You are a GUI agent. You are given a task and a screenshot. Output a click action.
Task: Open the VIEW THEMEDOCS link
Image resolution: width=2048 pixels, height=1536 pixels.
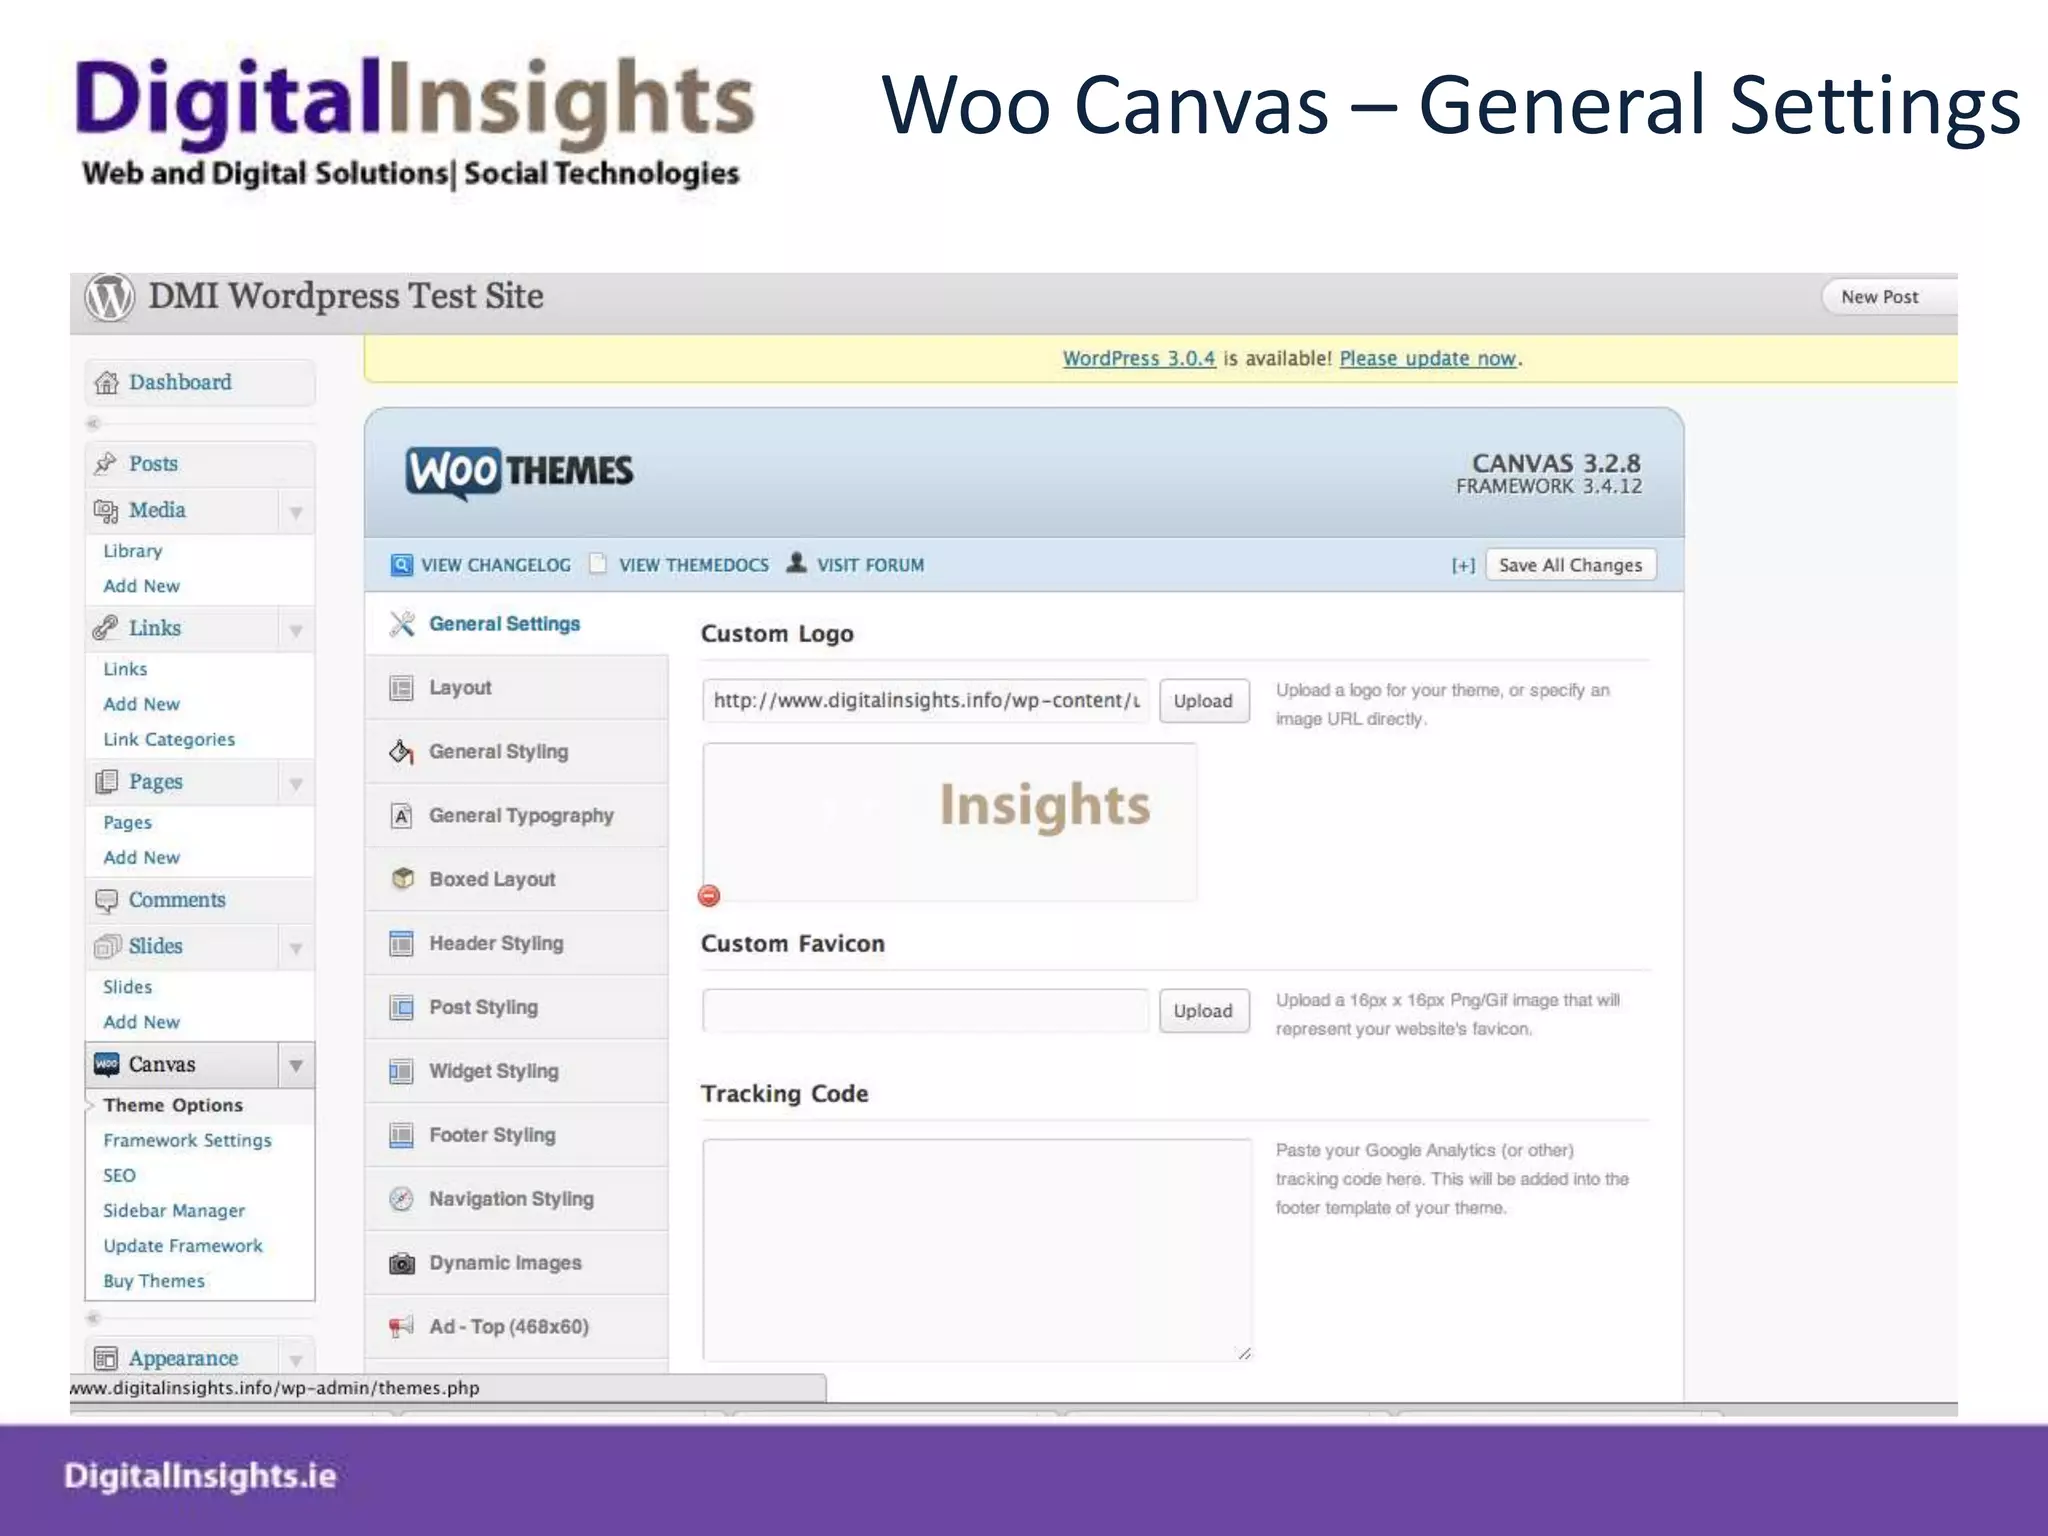pyautogui.click(x=694, y=565)
